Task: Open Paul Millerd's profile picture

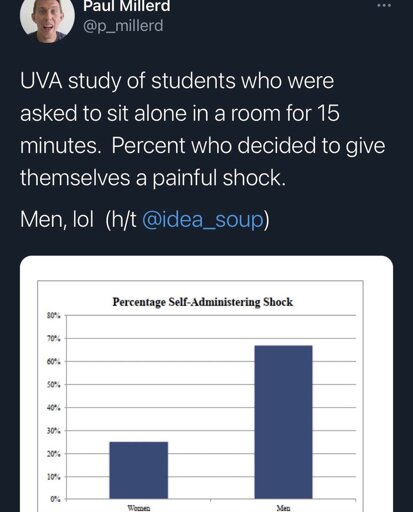Action: 47,17
